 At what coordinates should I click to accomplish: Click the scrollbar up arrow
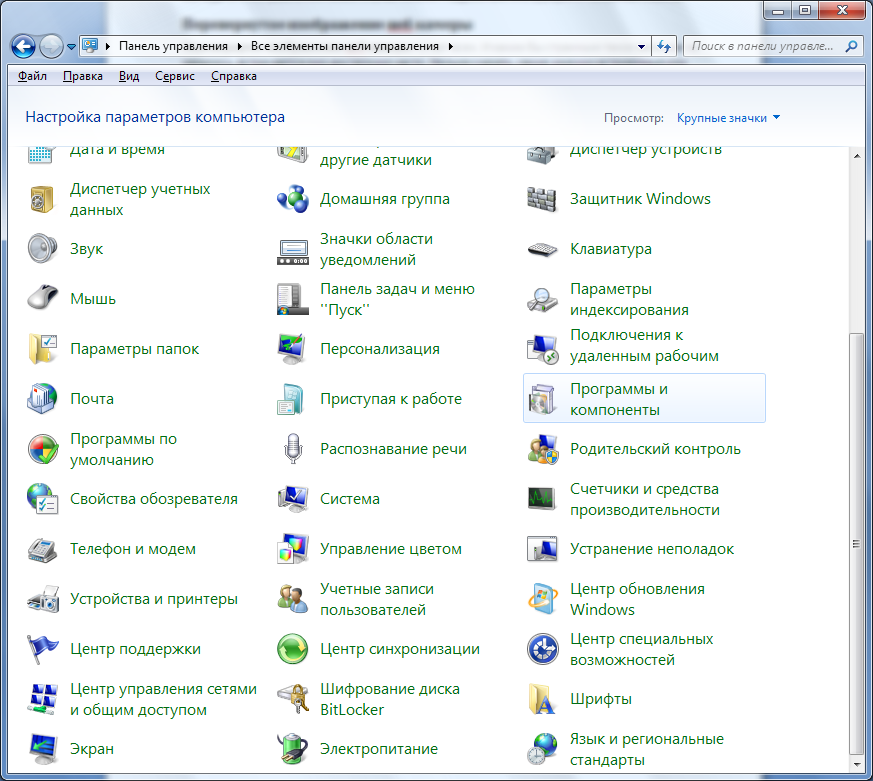coord(857,156)
